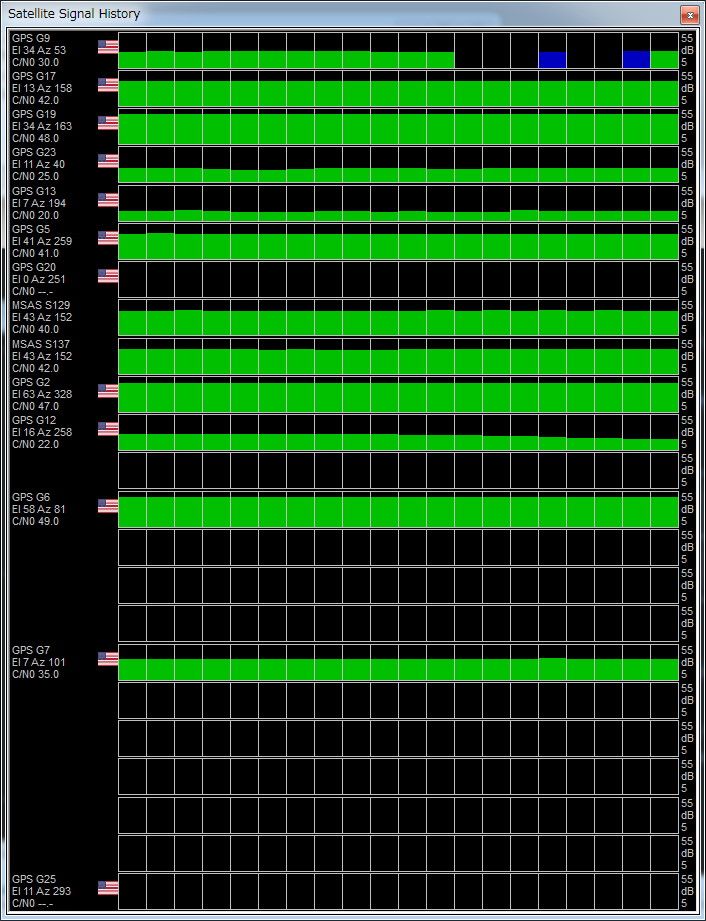
Task: Click the US flag icon beside GPS G2
Action: point(108,391)
